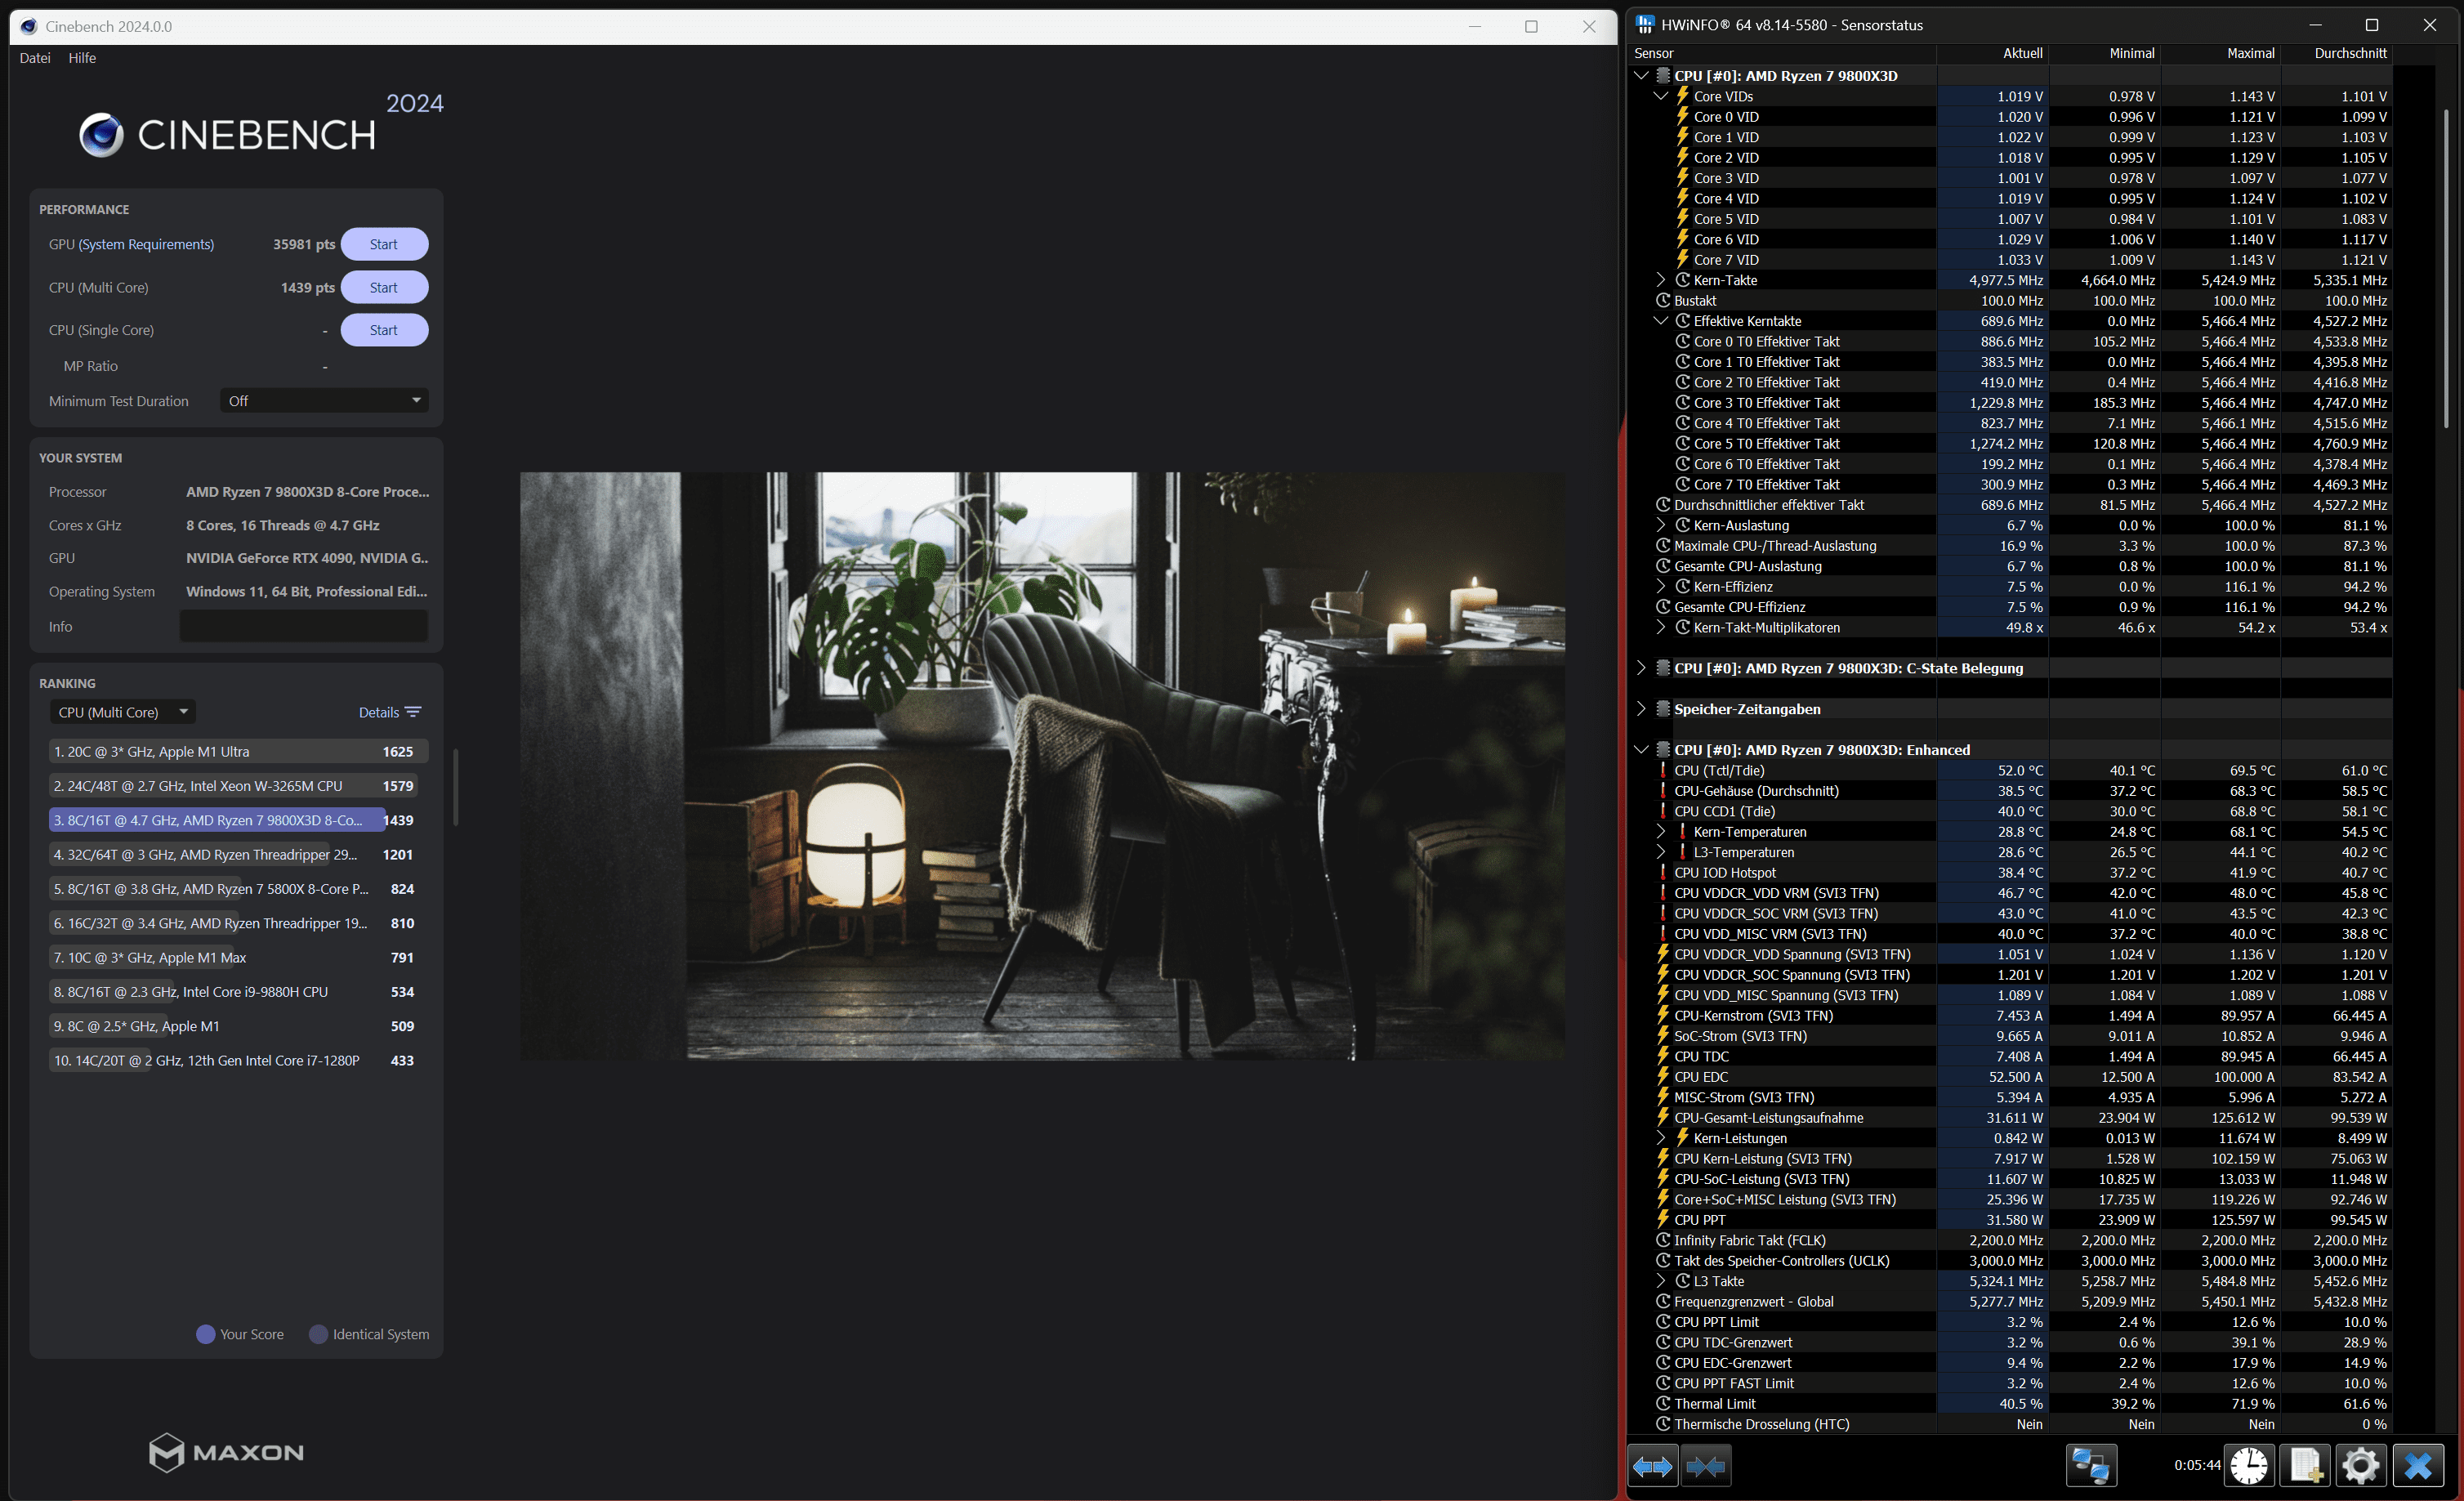The height and width of the screenshot is (1501, 2464).
Task: Click the Maxon logo at the bottom left
Action: 226,1452
